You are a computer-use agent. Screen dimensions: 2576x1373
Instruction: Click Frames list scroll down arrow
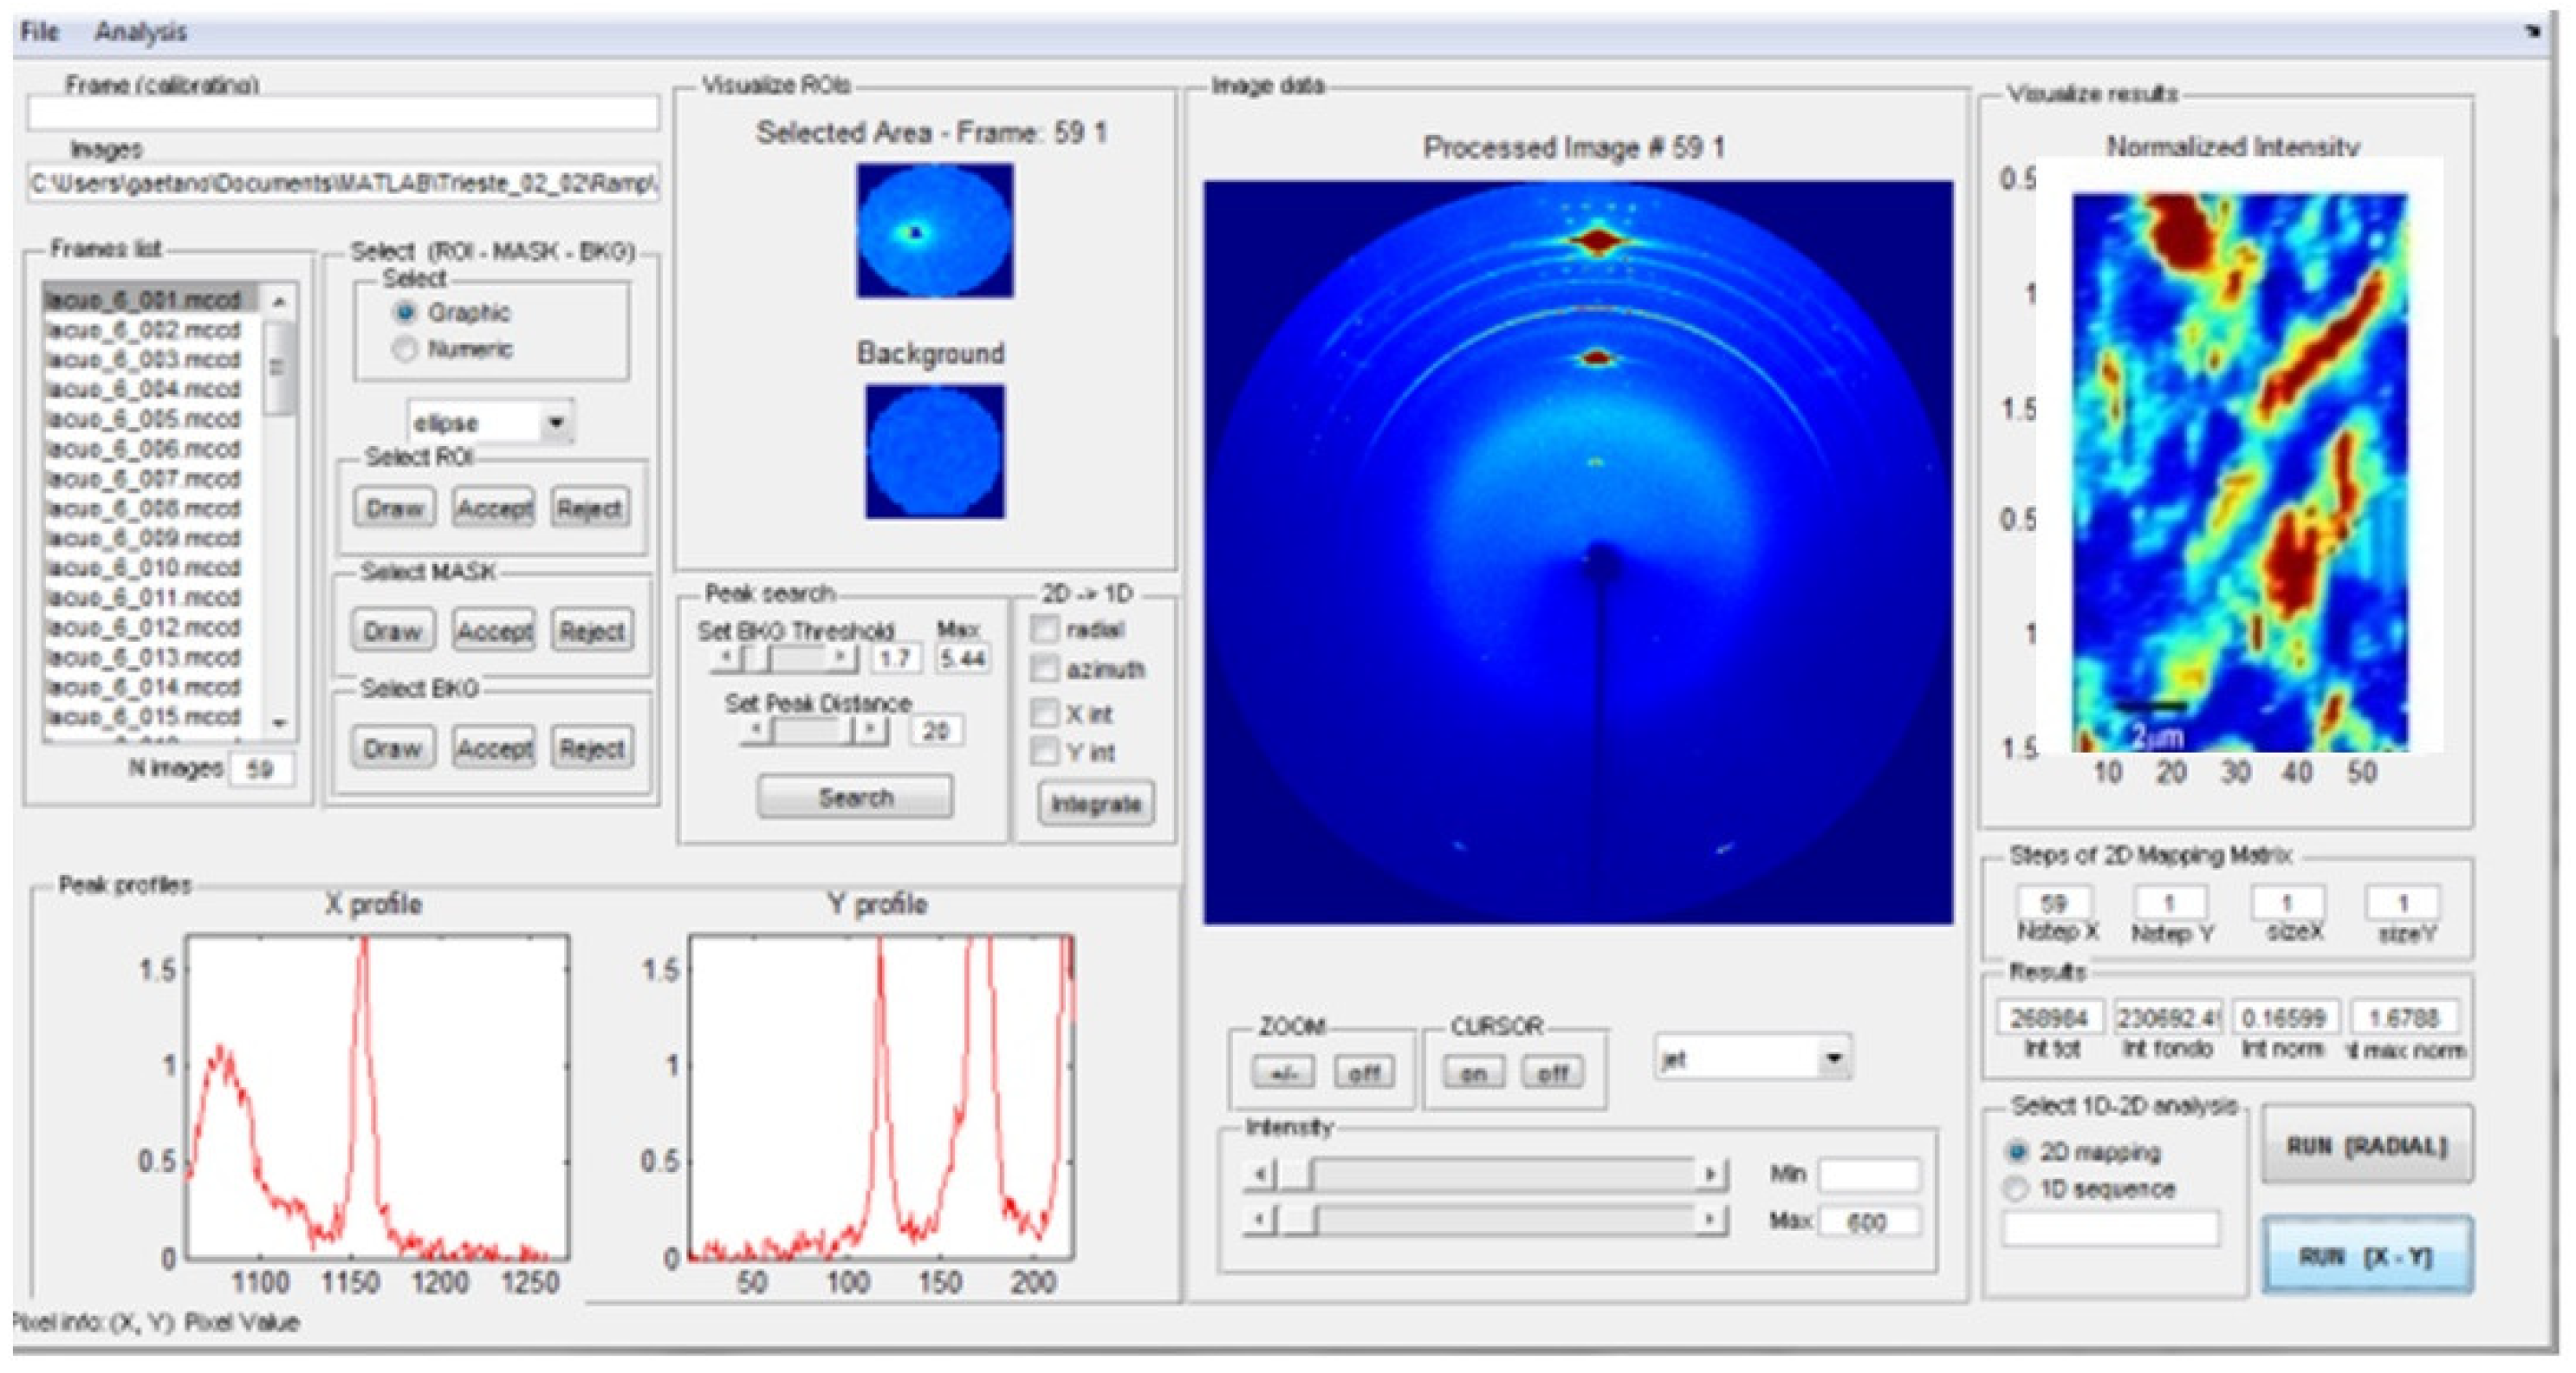click(279, 722)
